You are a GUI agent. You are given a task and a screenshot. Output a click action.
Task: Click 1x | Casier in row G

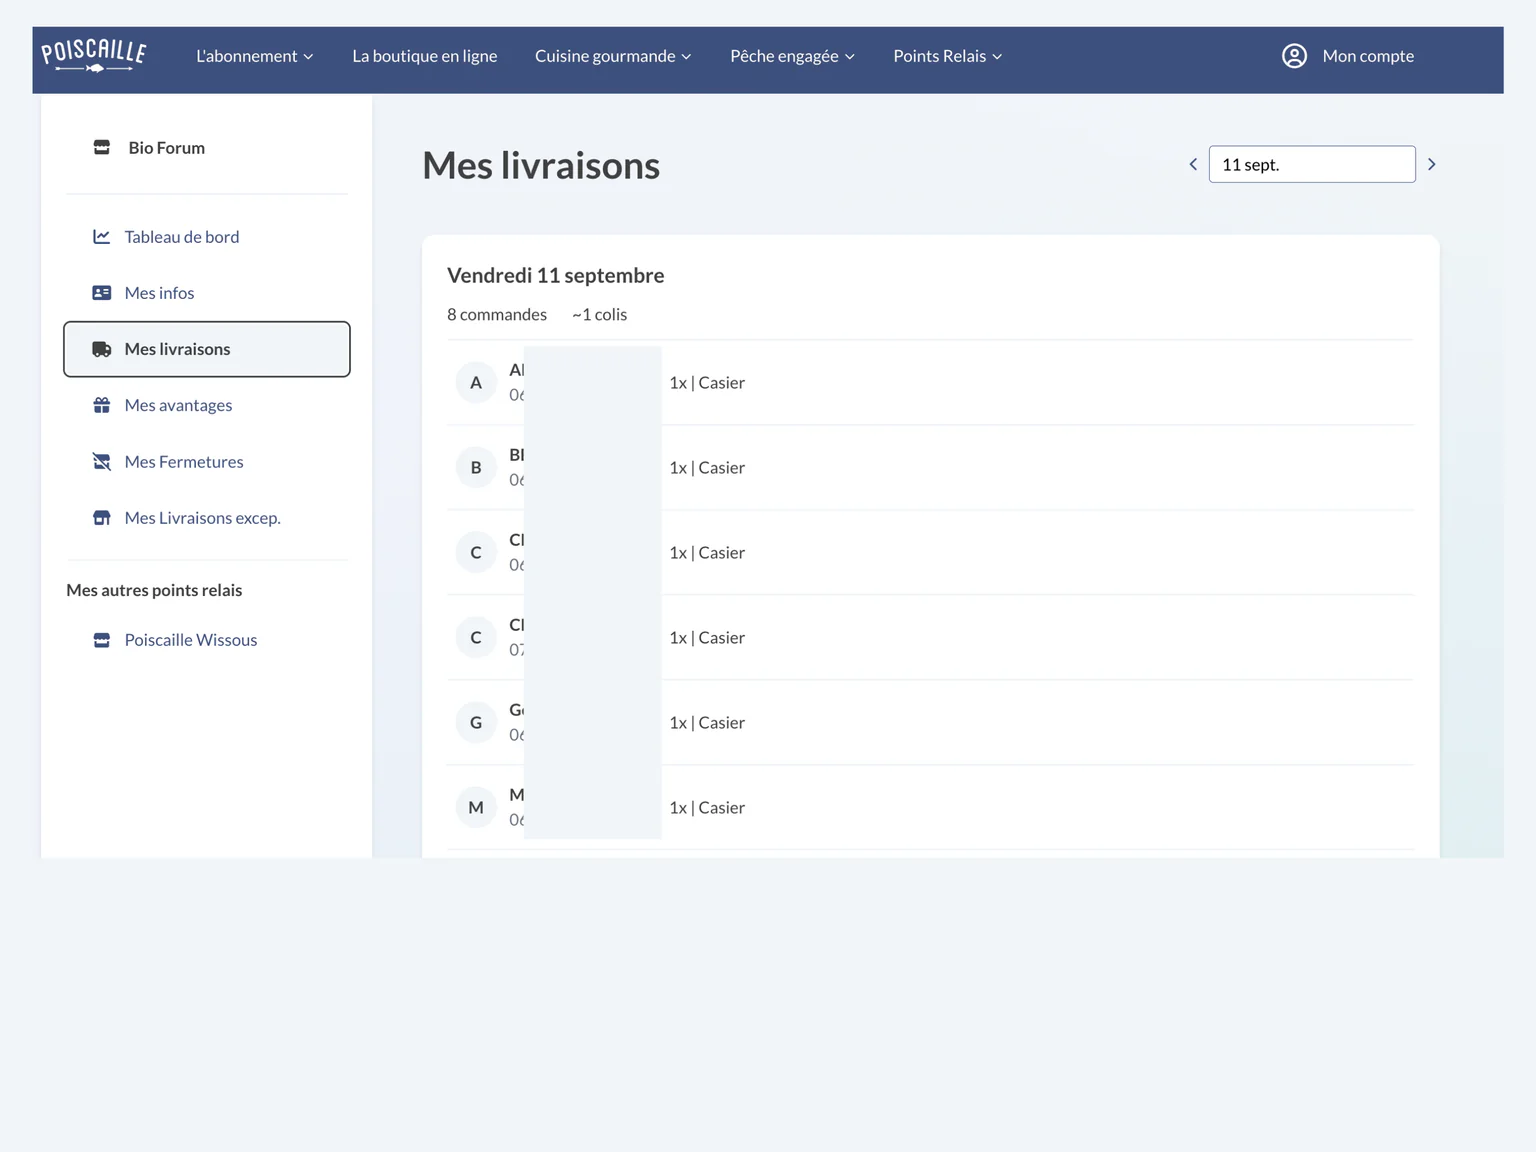point(707,723)
